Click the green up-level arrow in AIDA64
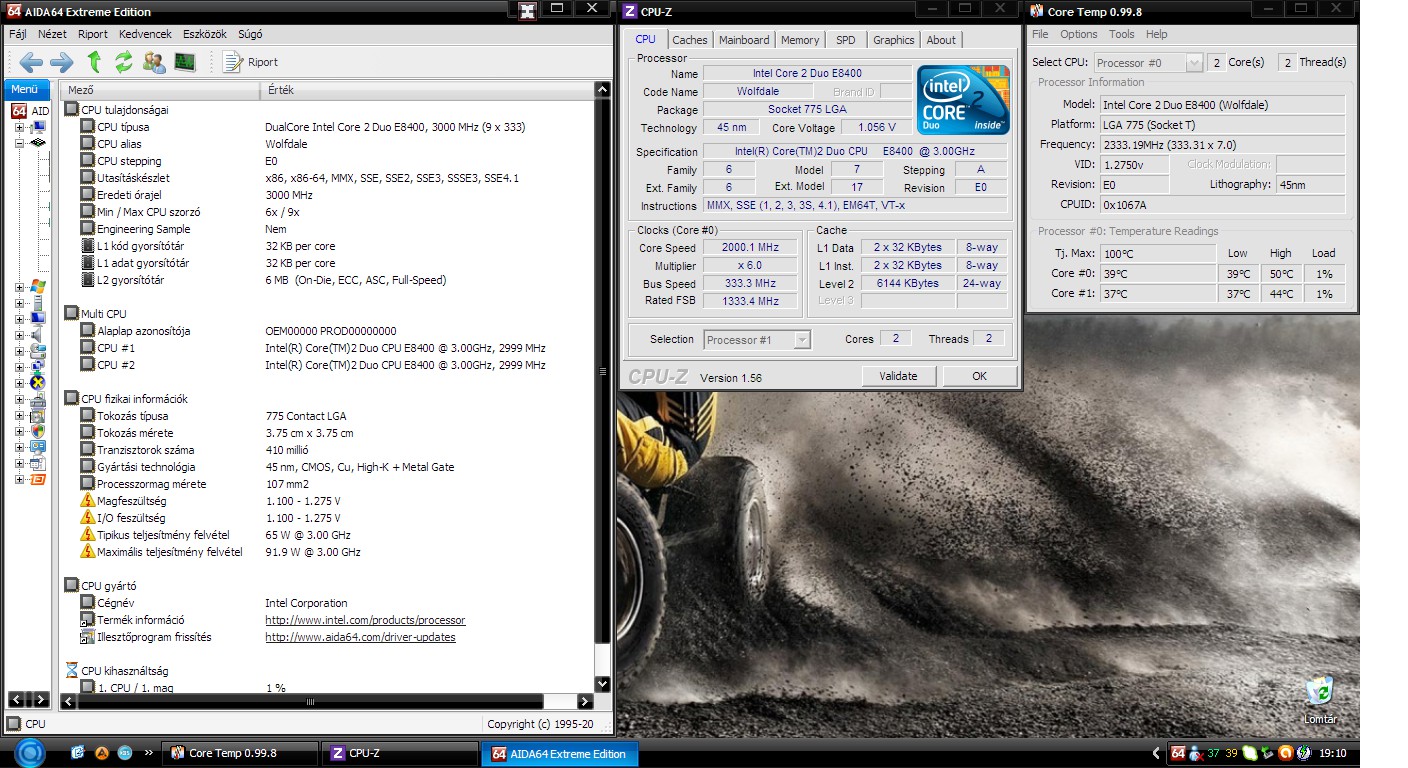This screenshot has height=768, width=1408. click(94, 62)
